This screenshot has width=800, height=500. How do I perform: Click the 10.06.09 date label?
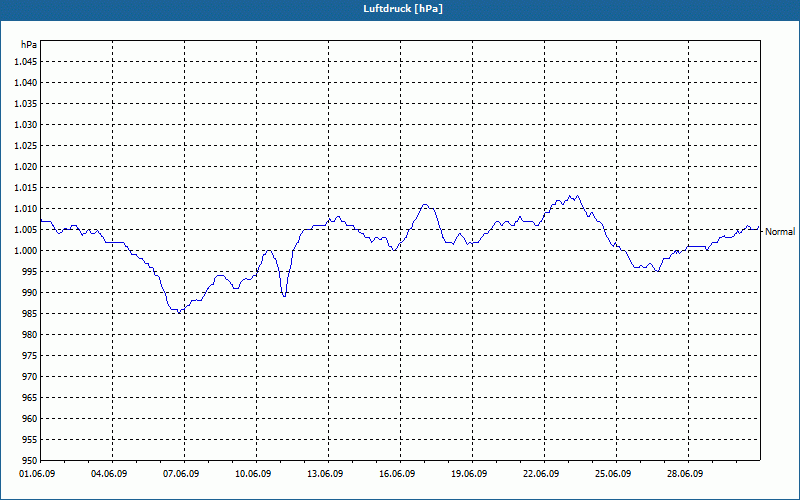253,474
